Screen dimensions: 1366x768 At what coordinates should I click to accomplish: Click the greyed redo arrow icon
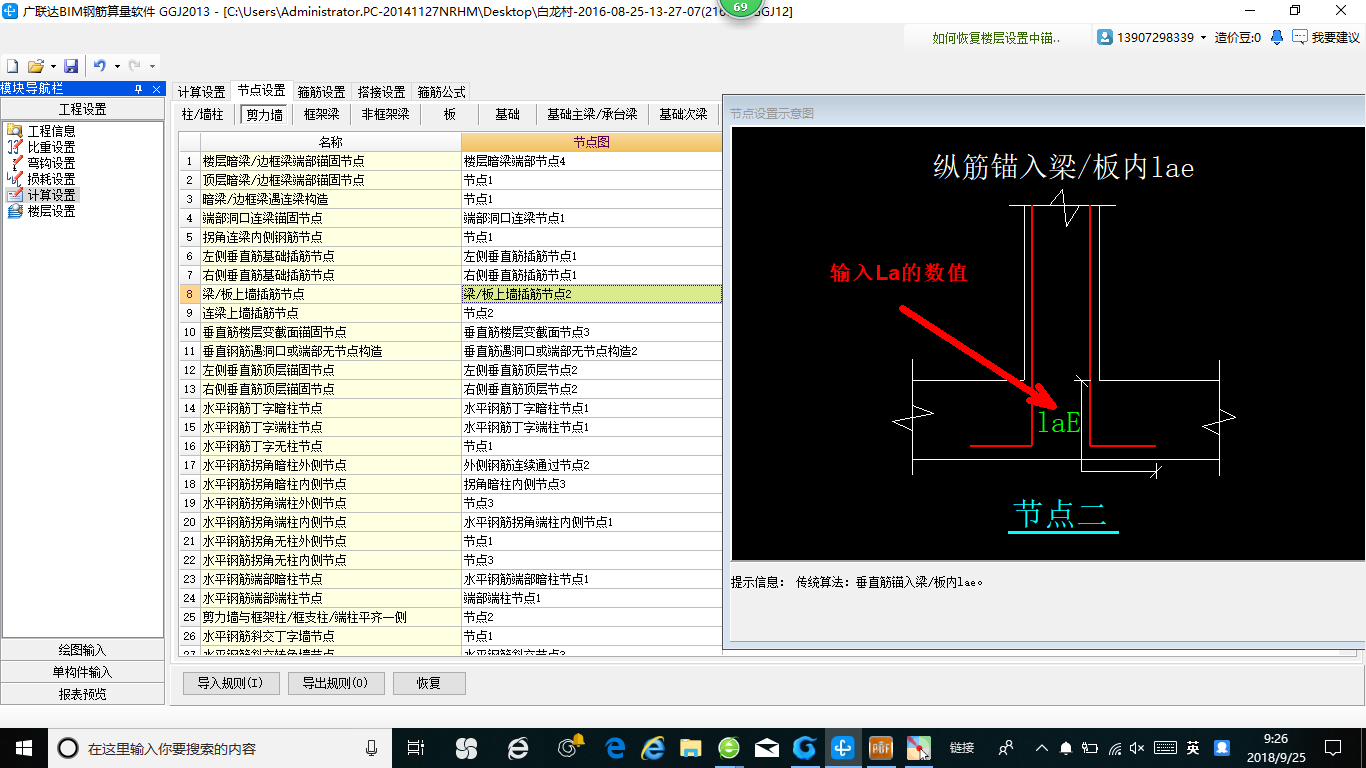[135, 66]
